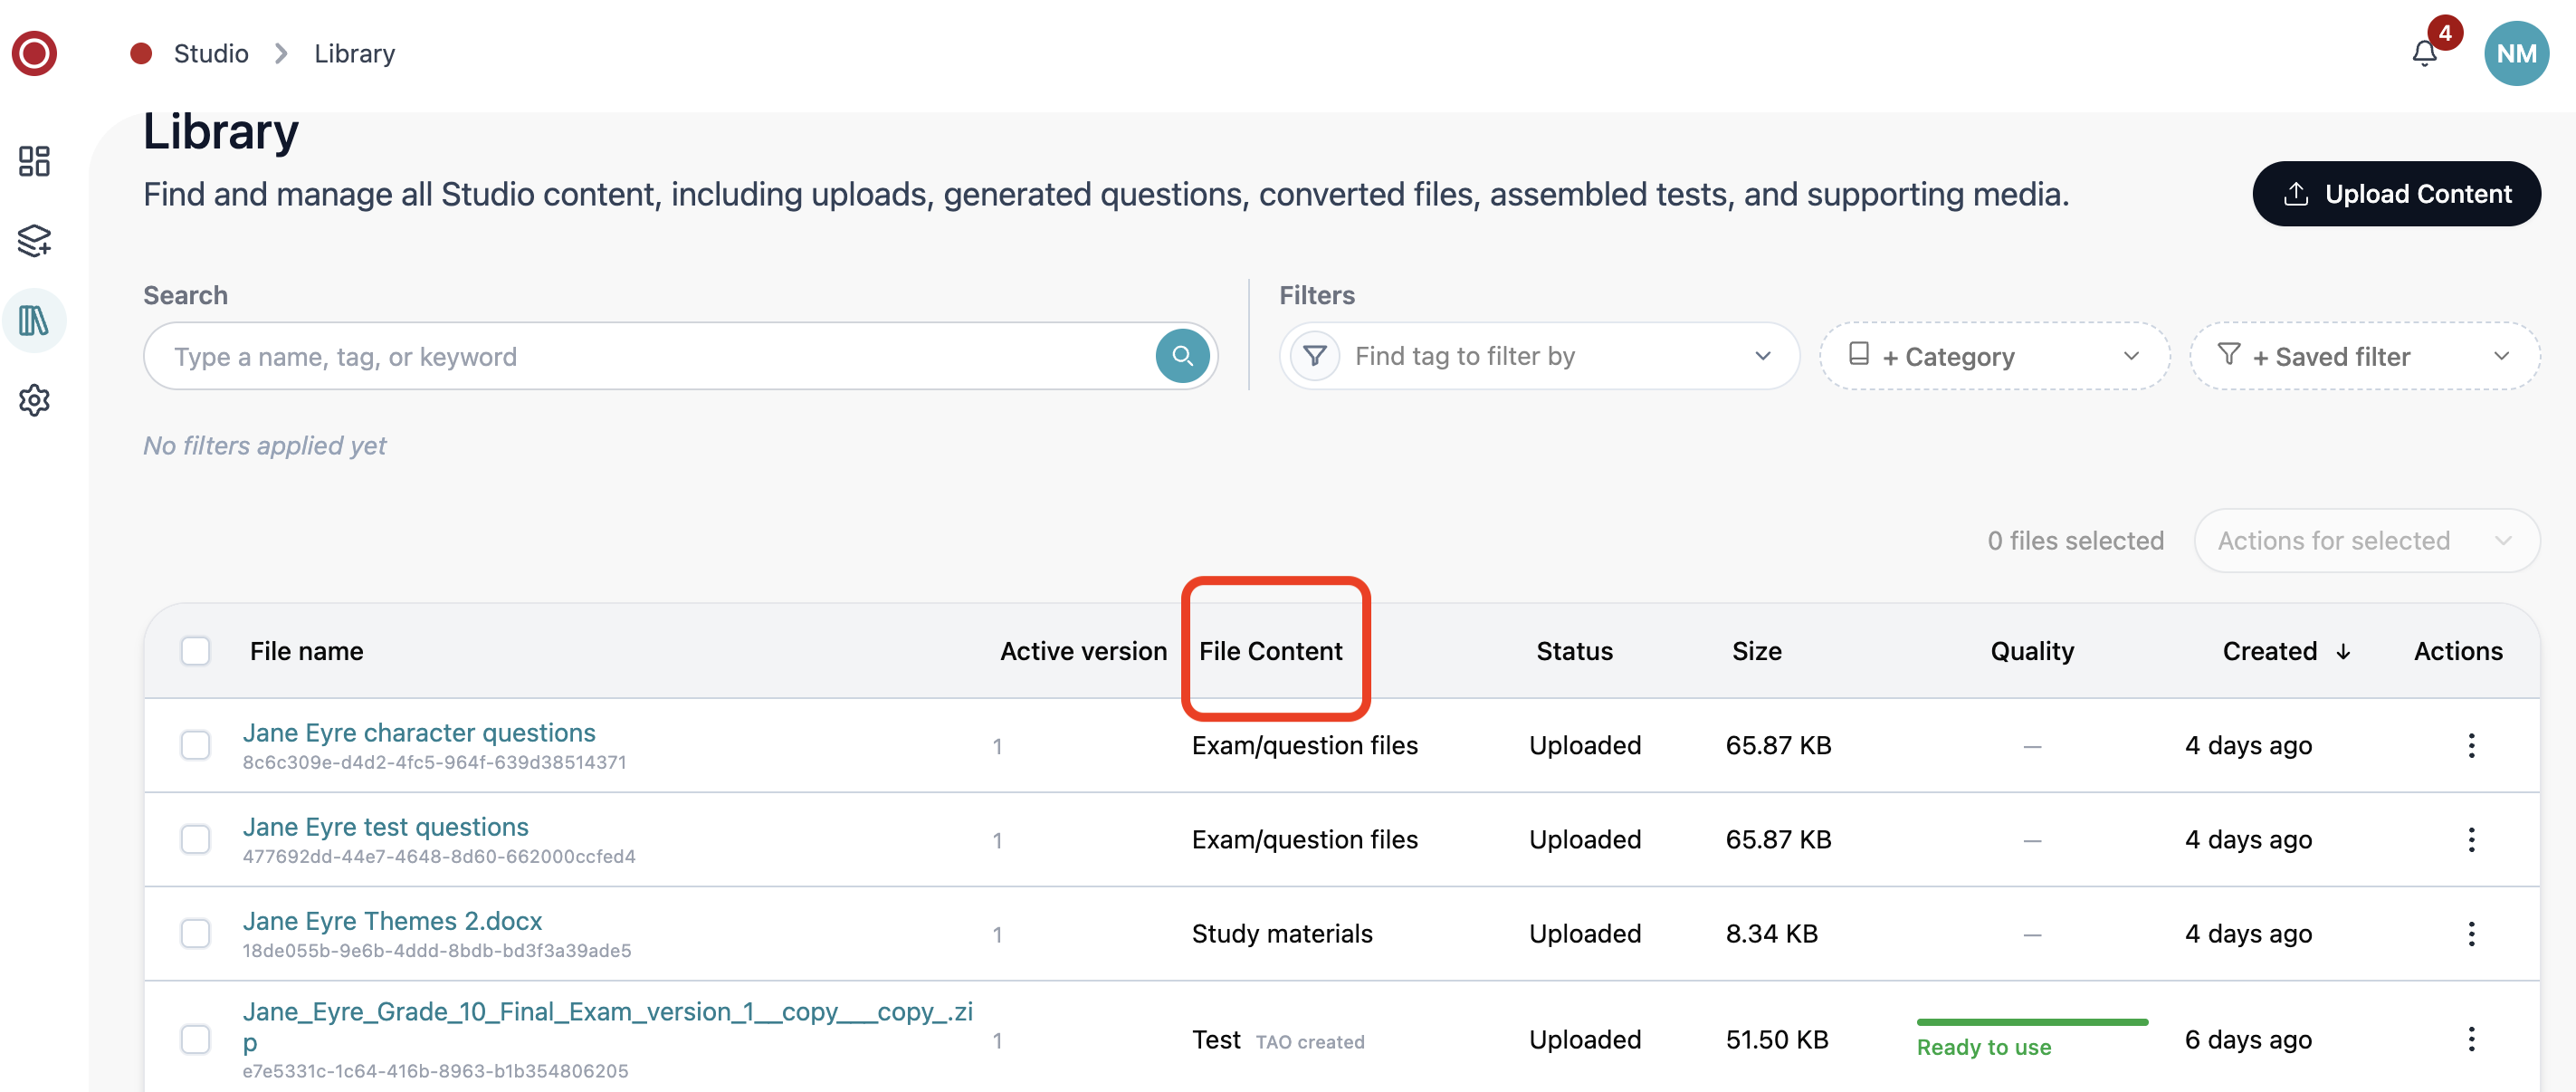2576x1092 pixels.
Task: Click the funnel icon in tag filter
Action: click(1315, 356)
